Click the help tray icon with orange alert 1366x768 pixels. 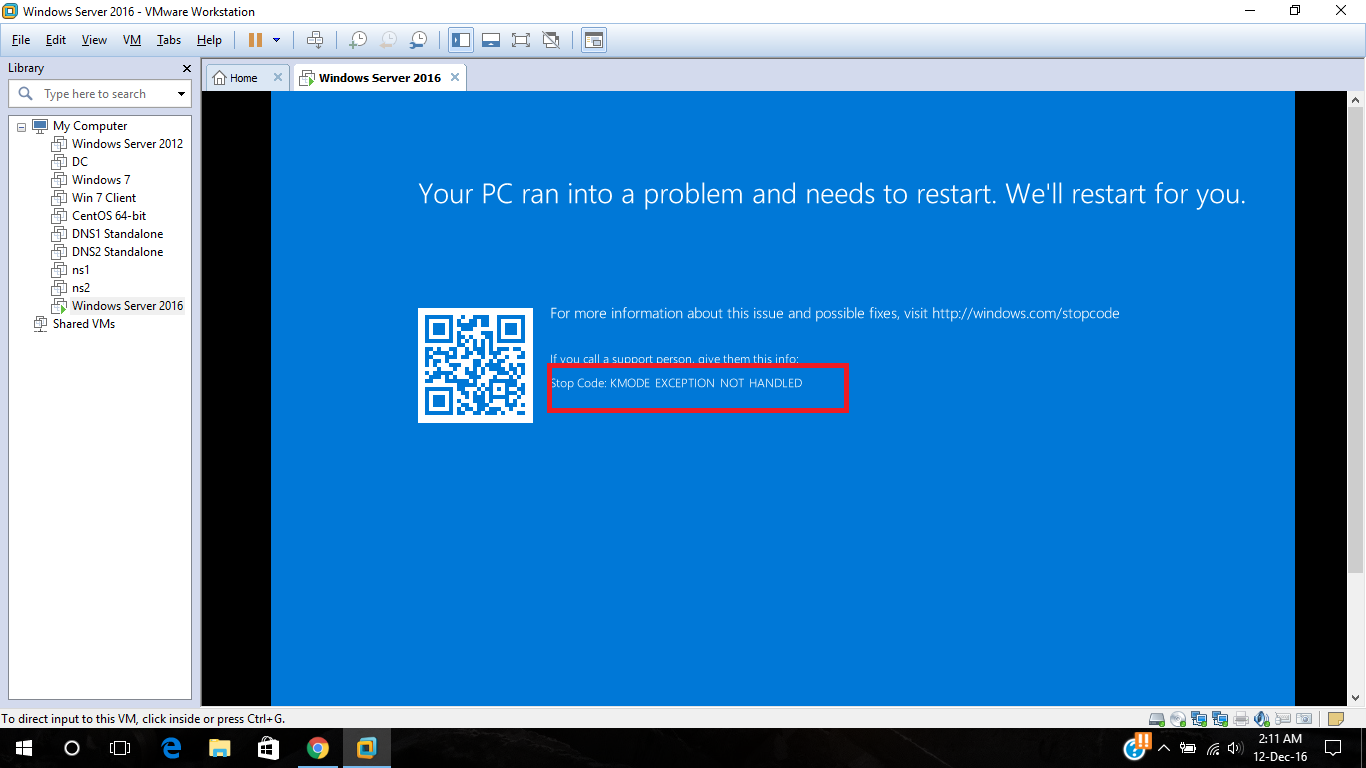click(x=1136, y=746)
